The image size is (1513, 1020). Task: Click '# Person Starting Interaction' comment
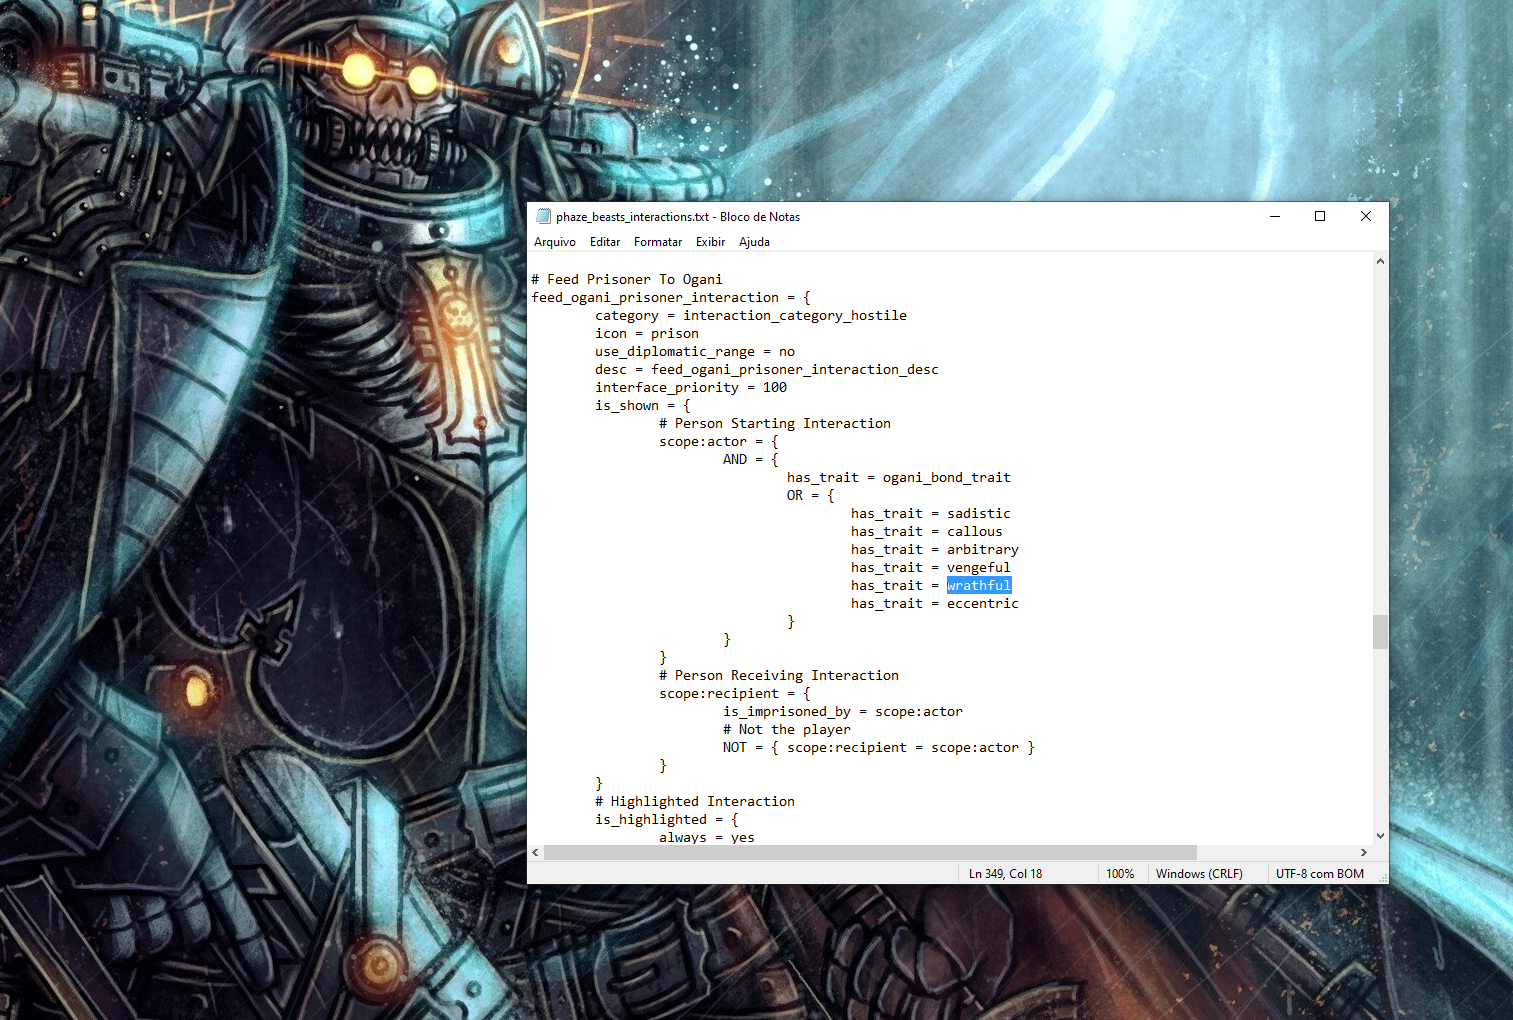coord(775,424)
